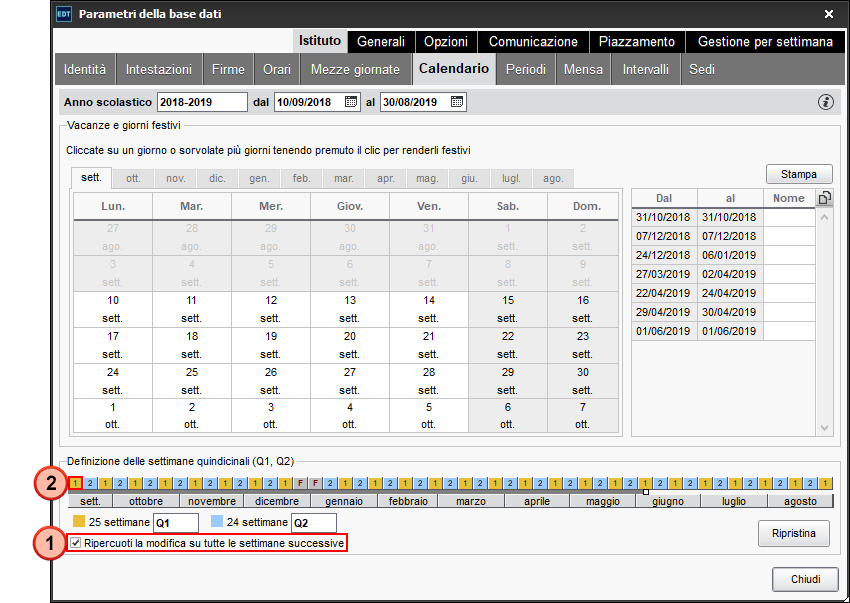Click the 30/04/2019 end date cell

(730, 312)
